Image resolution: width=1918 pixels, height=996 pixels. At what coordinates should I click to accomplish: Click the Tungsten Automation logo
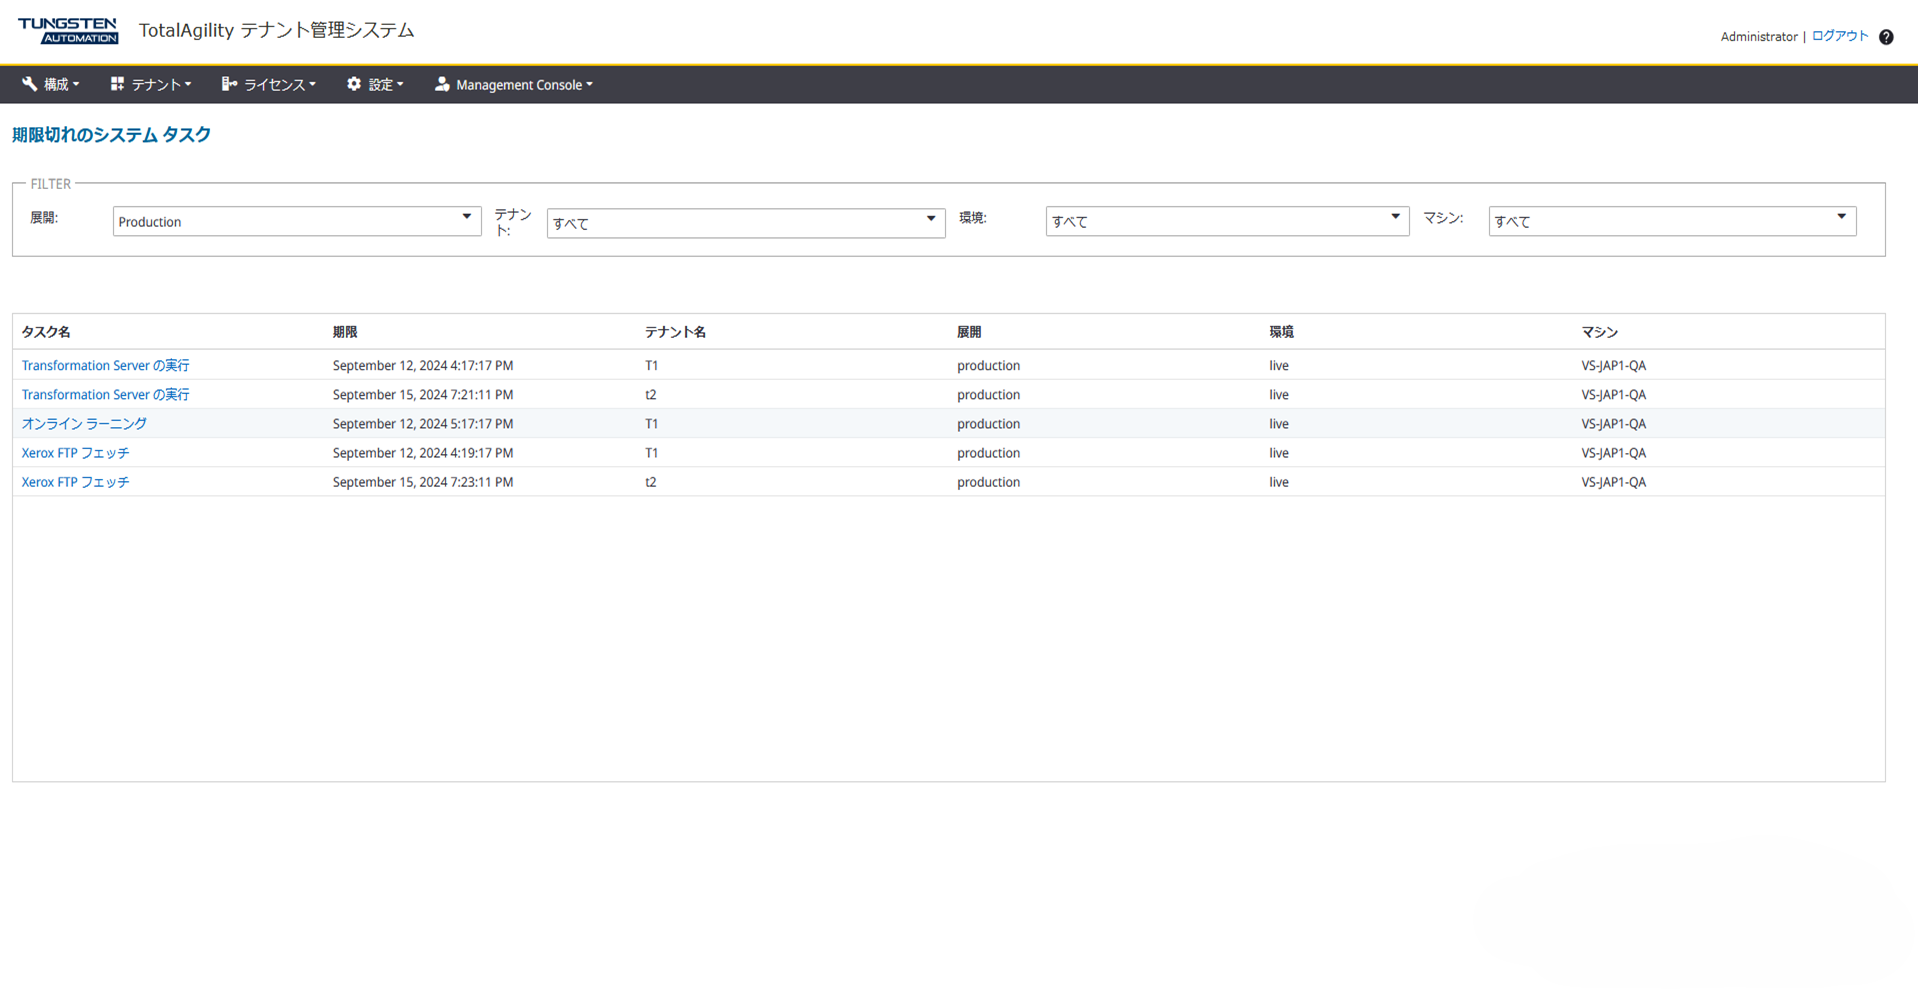point(68,31)
